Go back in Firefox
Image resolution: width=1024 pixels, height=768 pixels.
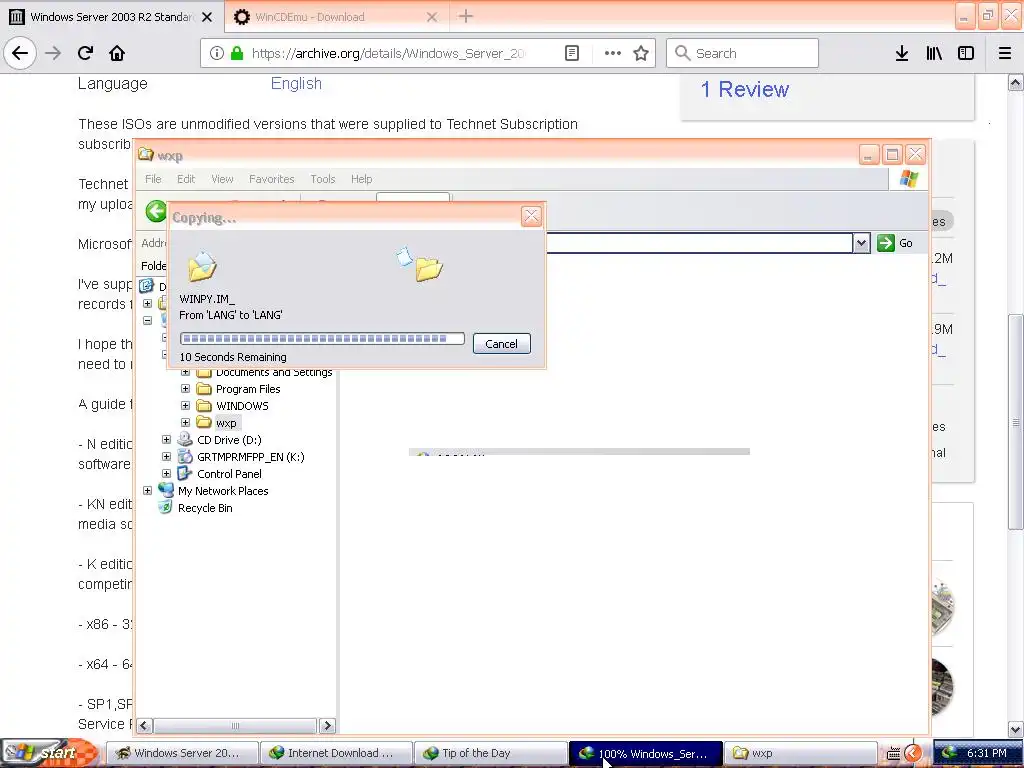coord(20,53)
